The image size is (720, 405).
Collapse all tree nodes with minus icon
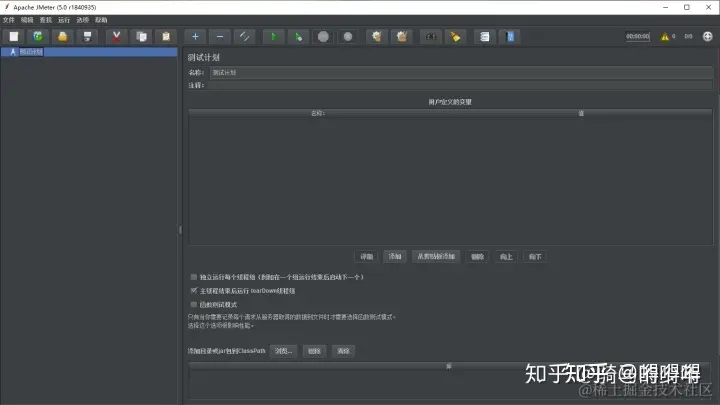pyautogui.click(x=220, y=37)
